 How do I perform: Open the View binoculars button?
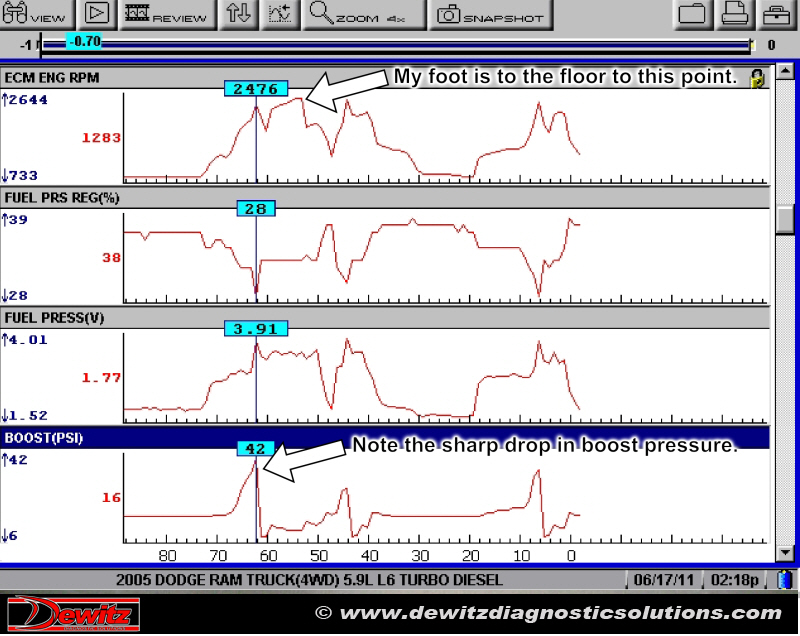(x=36, y=14)
